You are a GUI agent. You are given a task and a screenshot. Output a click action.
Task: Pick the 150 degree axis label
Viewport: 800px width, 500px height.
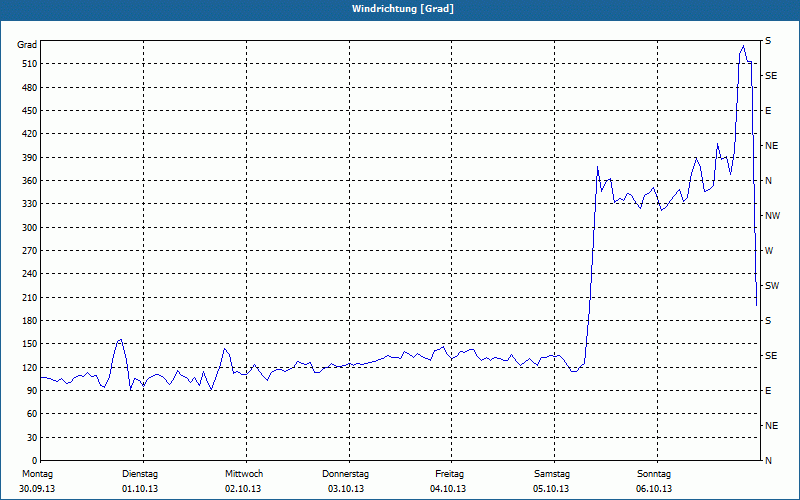click(x=29, y=344)
